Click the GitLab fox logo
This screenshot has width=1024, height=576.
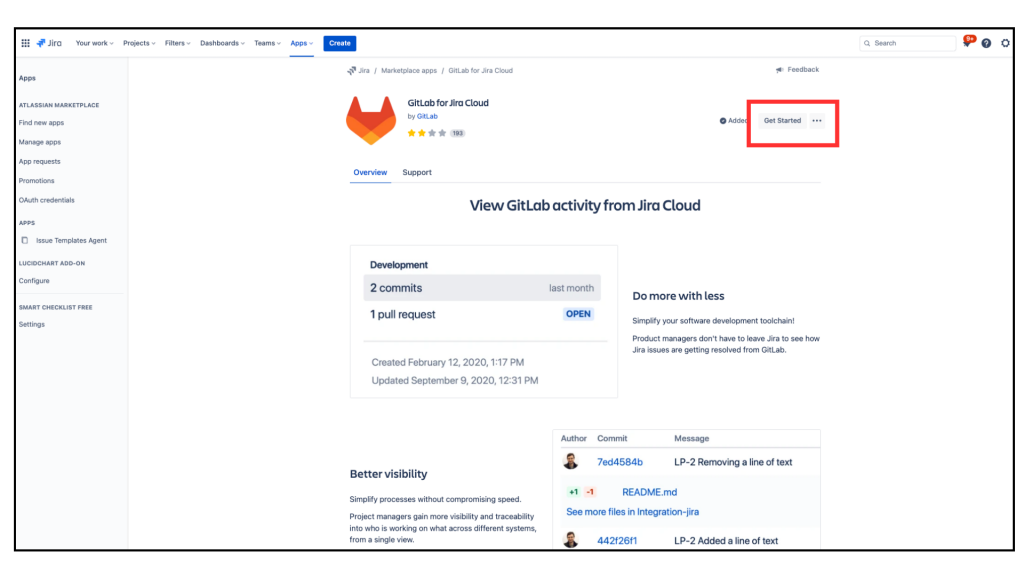pos(371,120)
